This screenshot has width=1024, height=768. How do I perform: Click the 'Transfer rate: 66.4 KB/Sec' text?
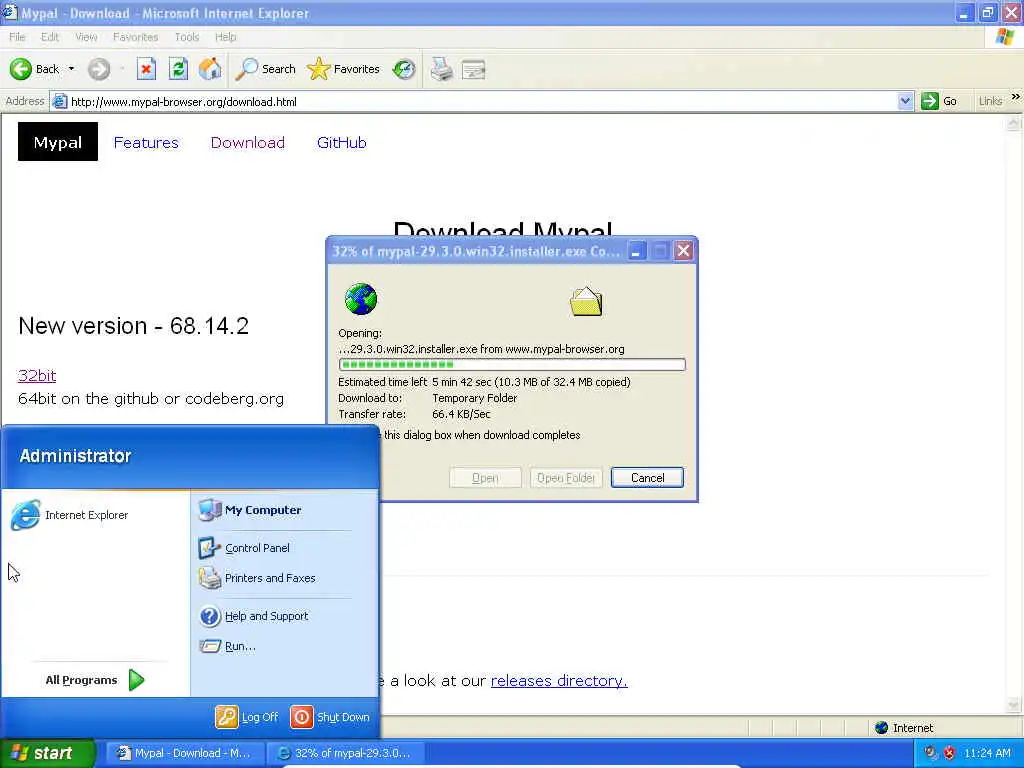click(x=414, y=414)
